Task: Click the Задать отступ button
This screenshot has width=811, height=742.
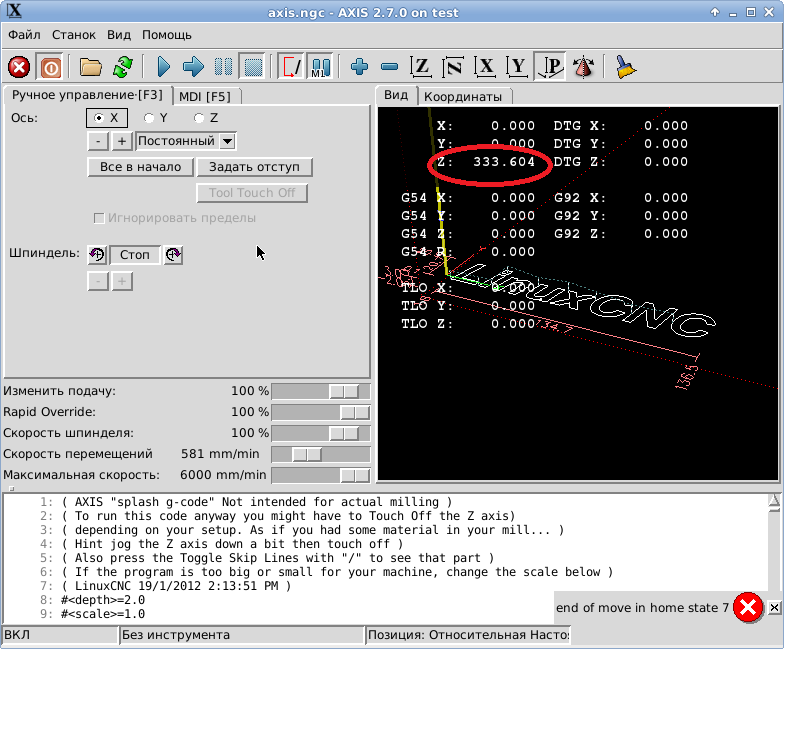Action: [254, 167]
